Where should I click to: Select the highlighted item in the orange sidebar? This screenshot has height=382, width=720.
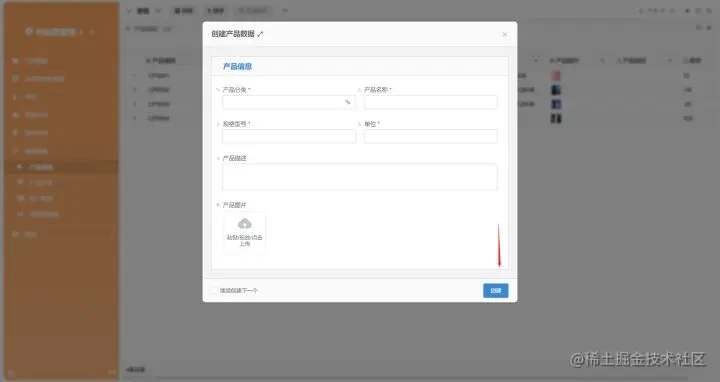pos(61,167)
